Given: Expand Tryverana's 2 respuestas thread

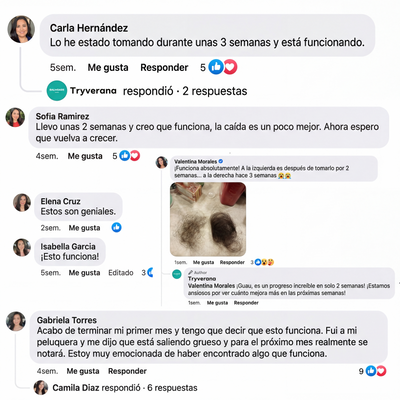Looking at the screenshot, I should (x=185, y=91).
